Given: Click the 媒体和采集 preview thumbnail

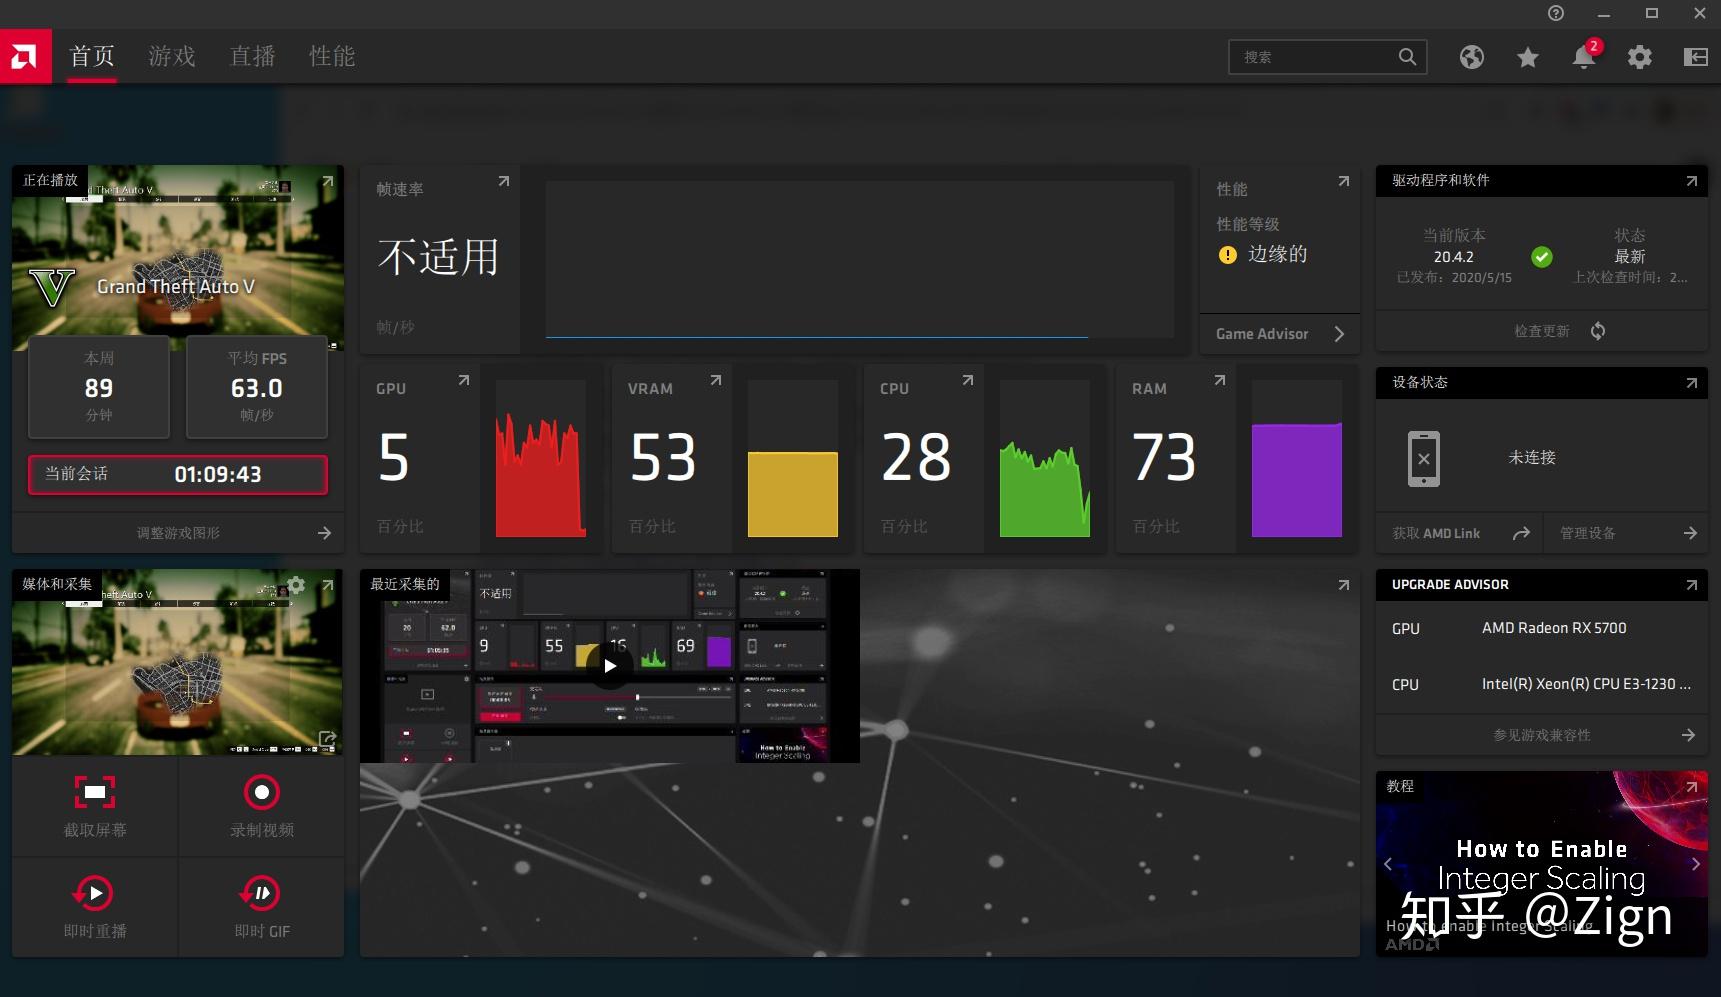Looking at the screenshot, I should (x=178, y=662).
